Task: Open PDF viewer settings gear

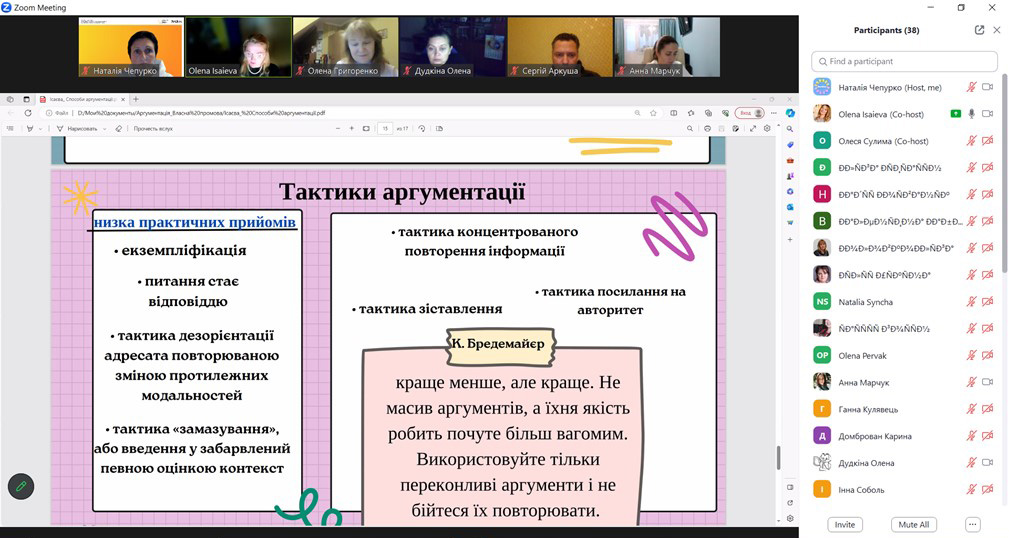Action: [767, 129]
